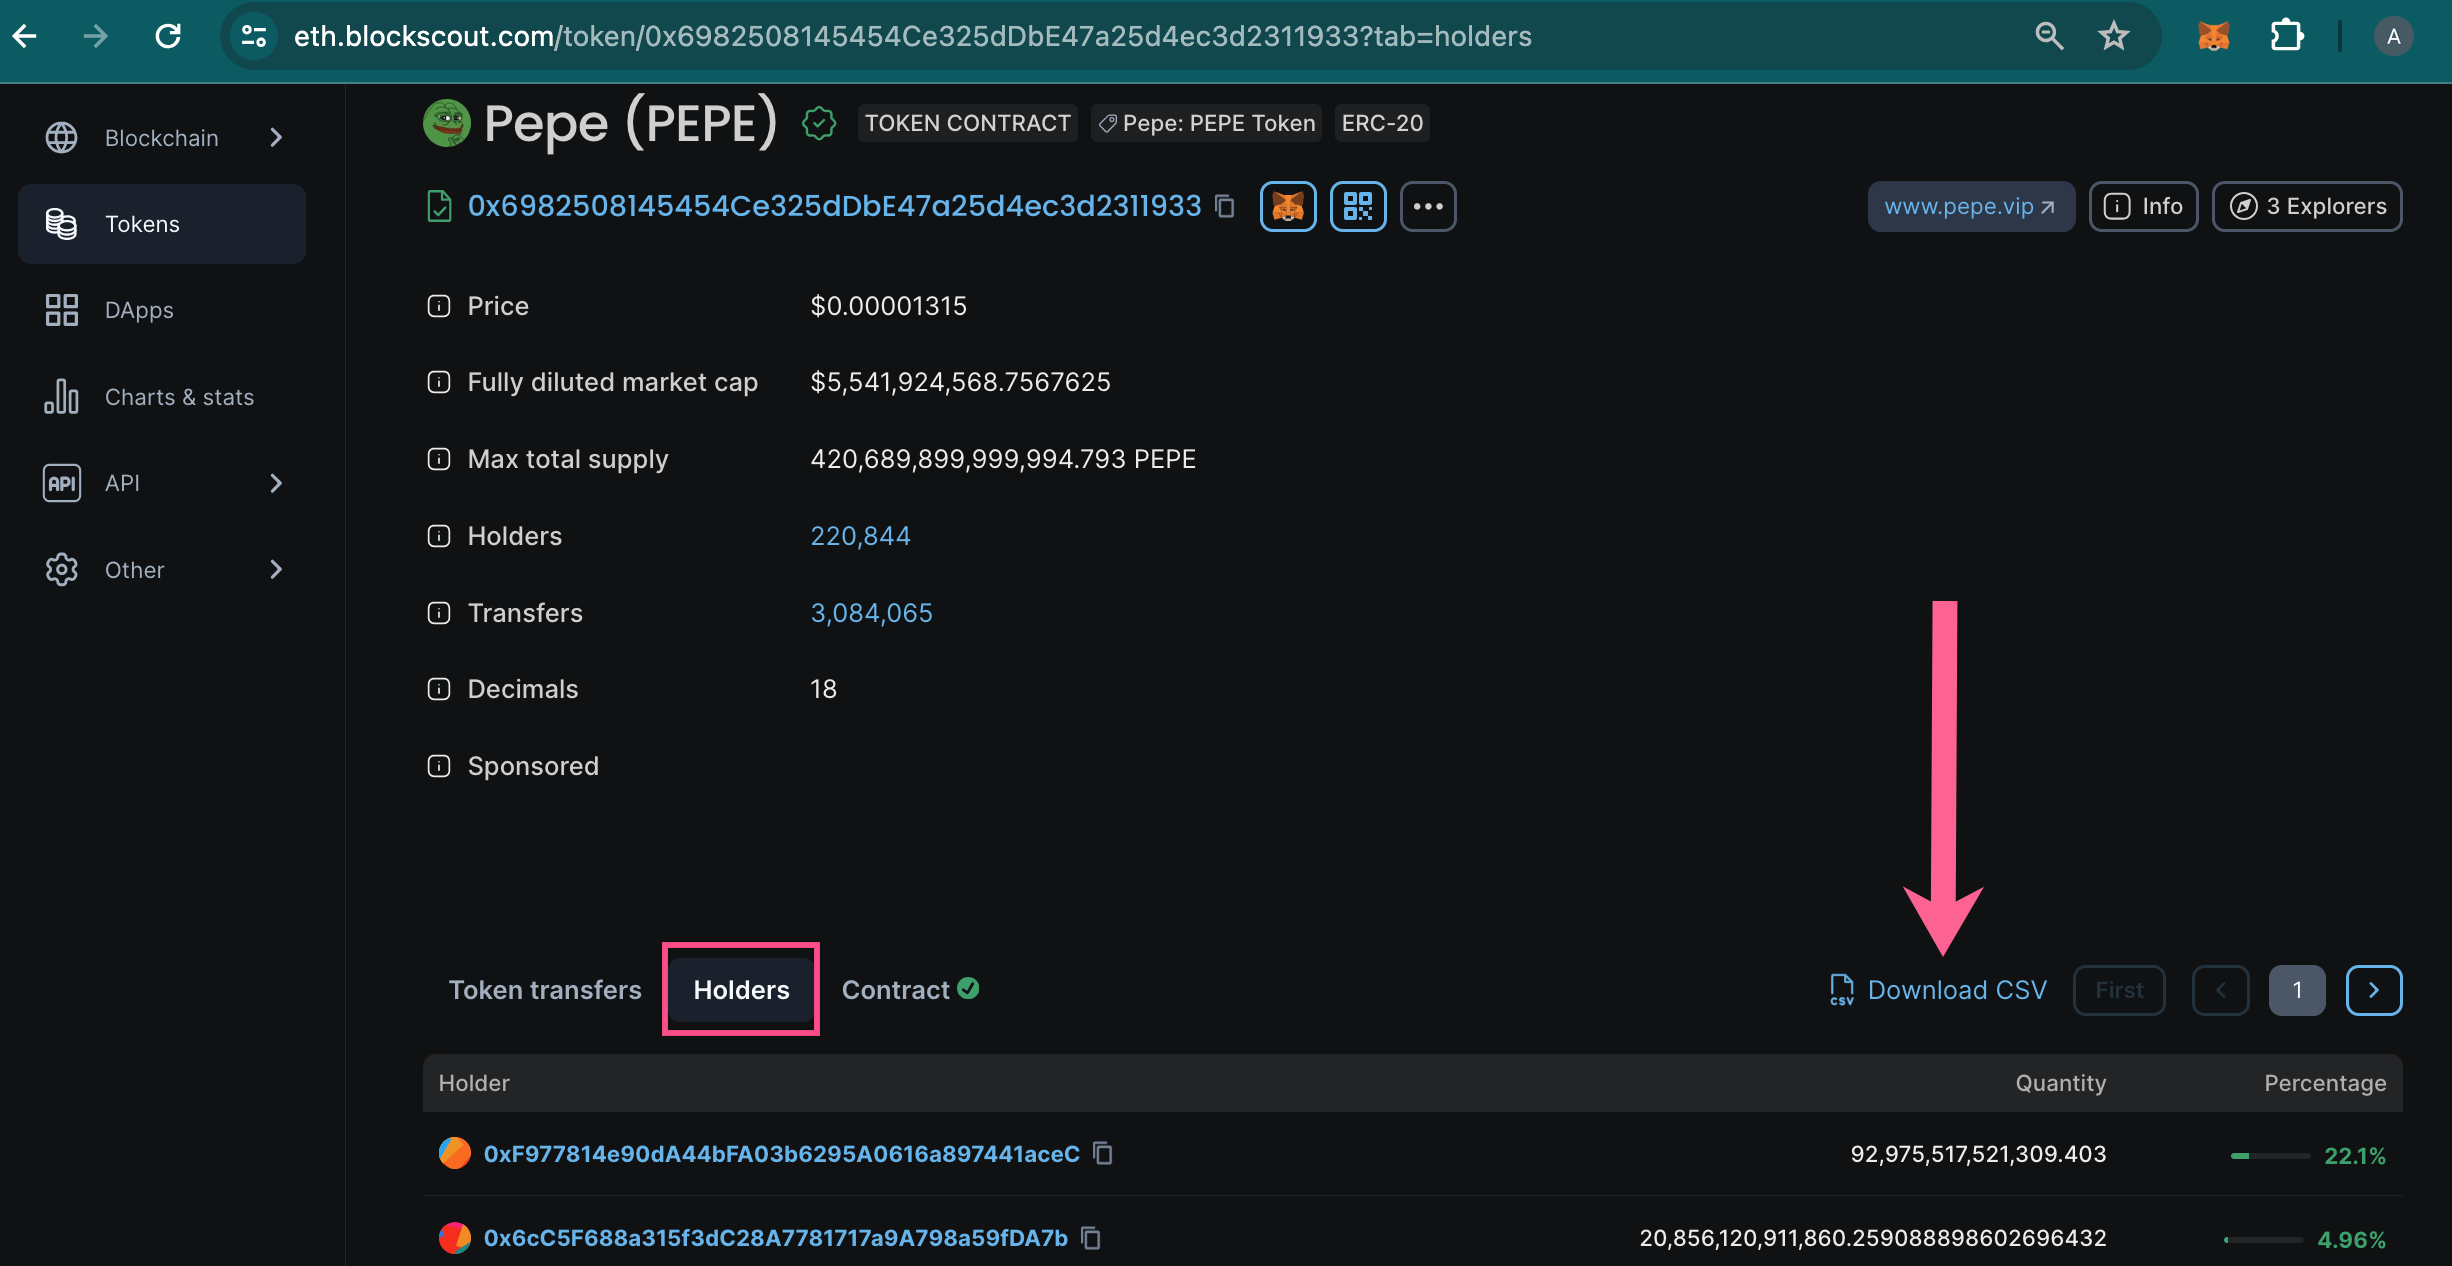Go to the next holders page
The height and width of the screenshot is (1266, 2452).
point(2374,990)
